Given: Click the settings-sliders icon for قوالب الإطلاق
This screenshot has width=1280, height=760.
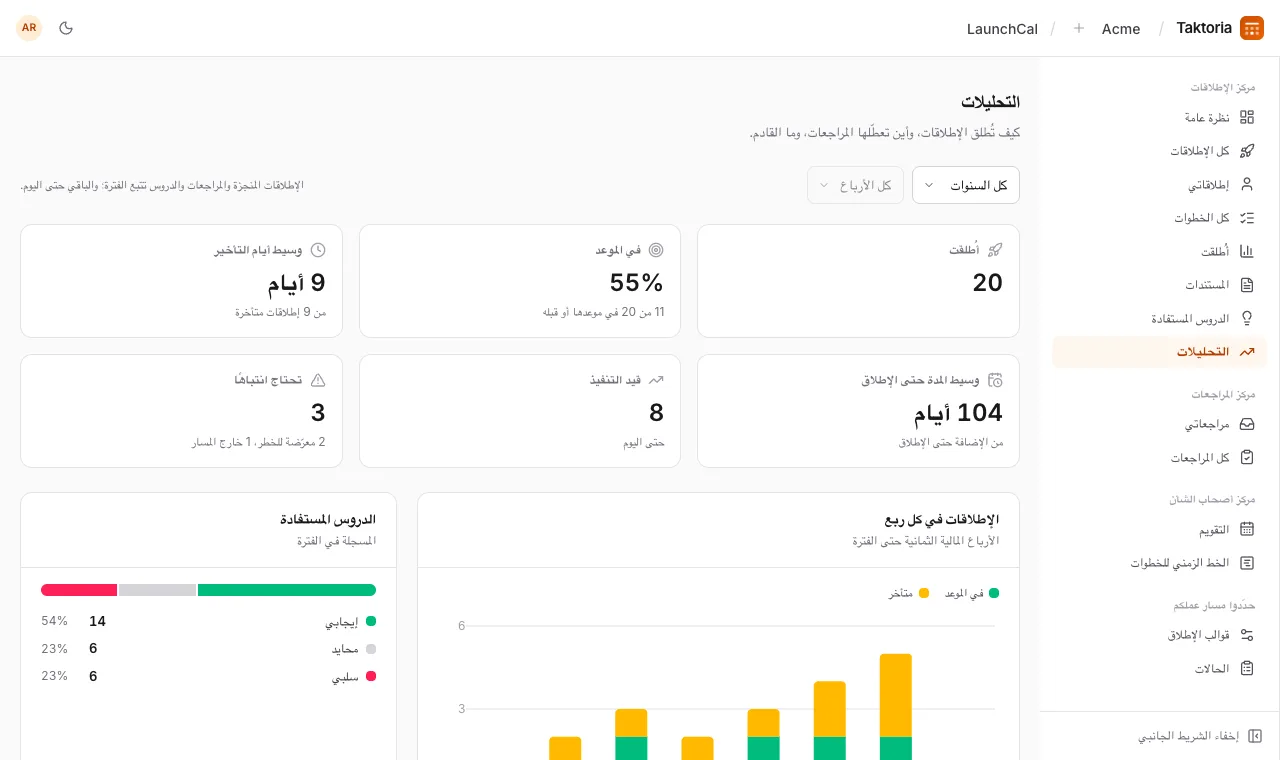Looking at the screenshot, I should pos(1247,635).
